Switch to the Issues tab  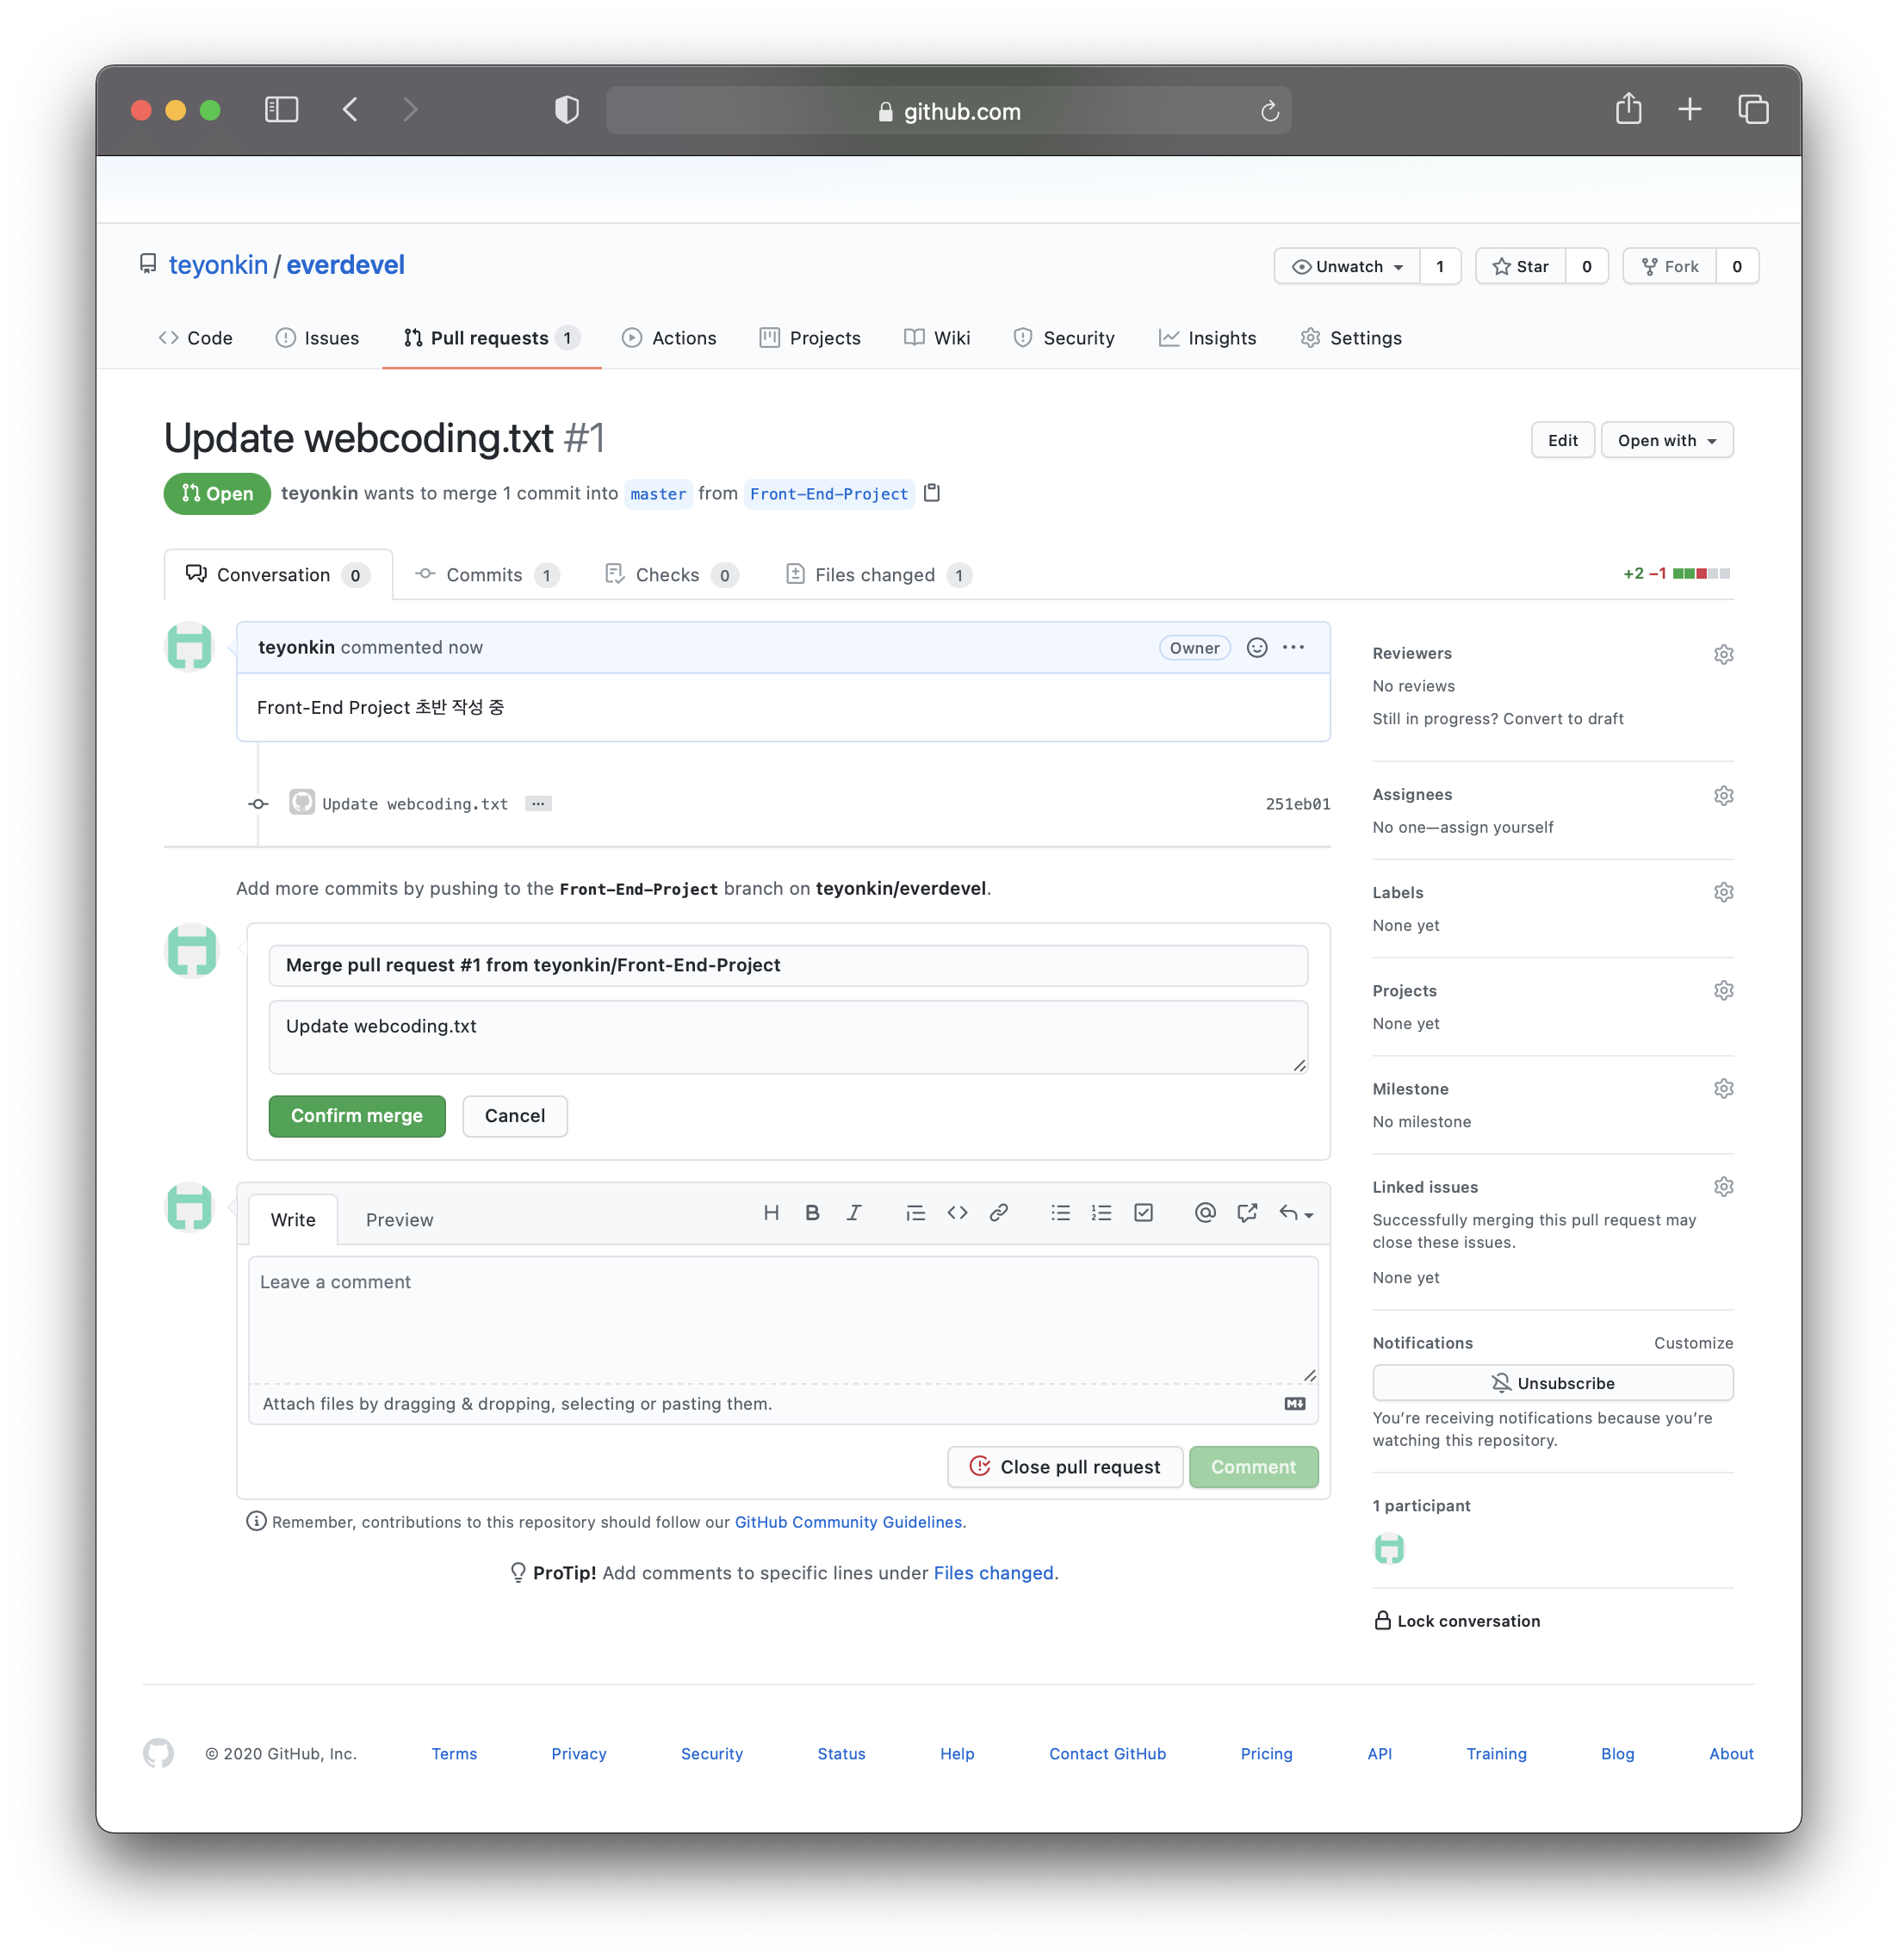click(317, 338)
